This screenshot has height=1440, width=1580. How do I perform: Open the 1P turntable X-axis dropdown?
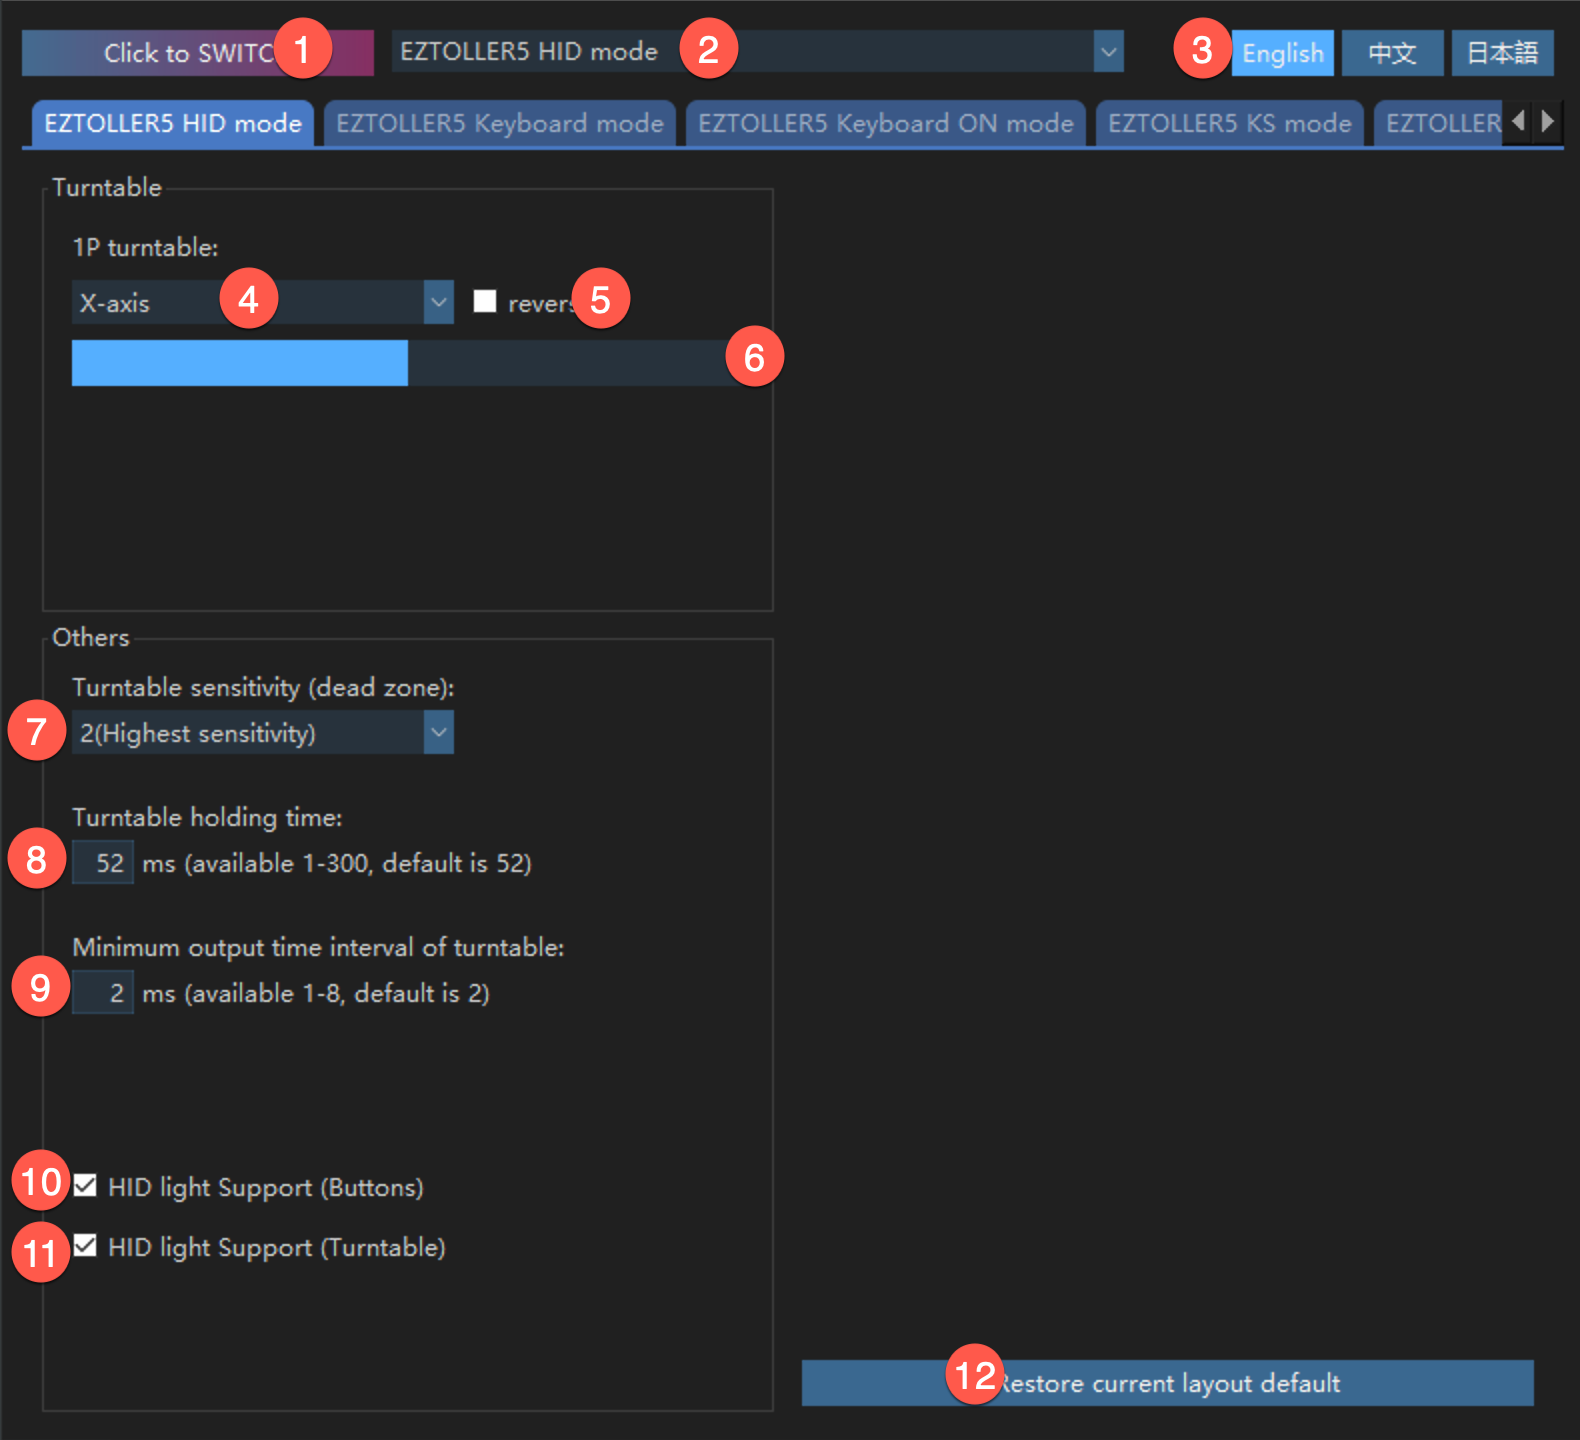pos(263,302)
